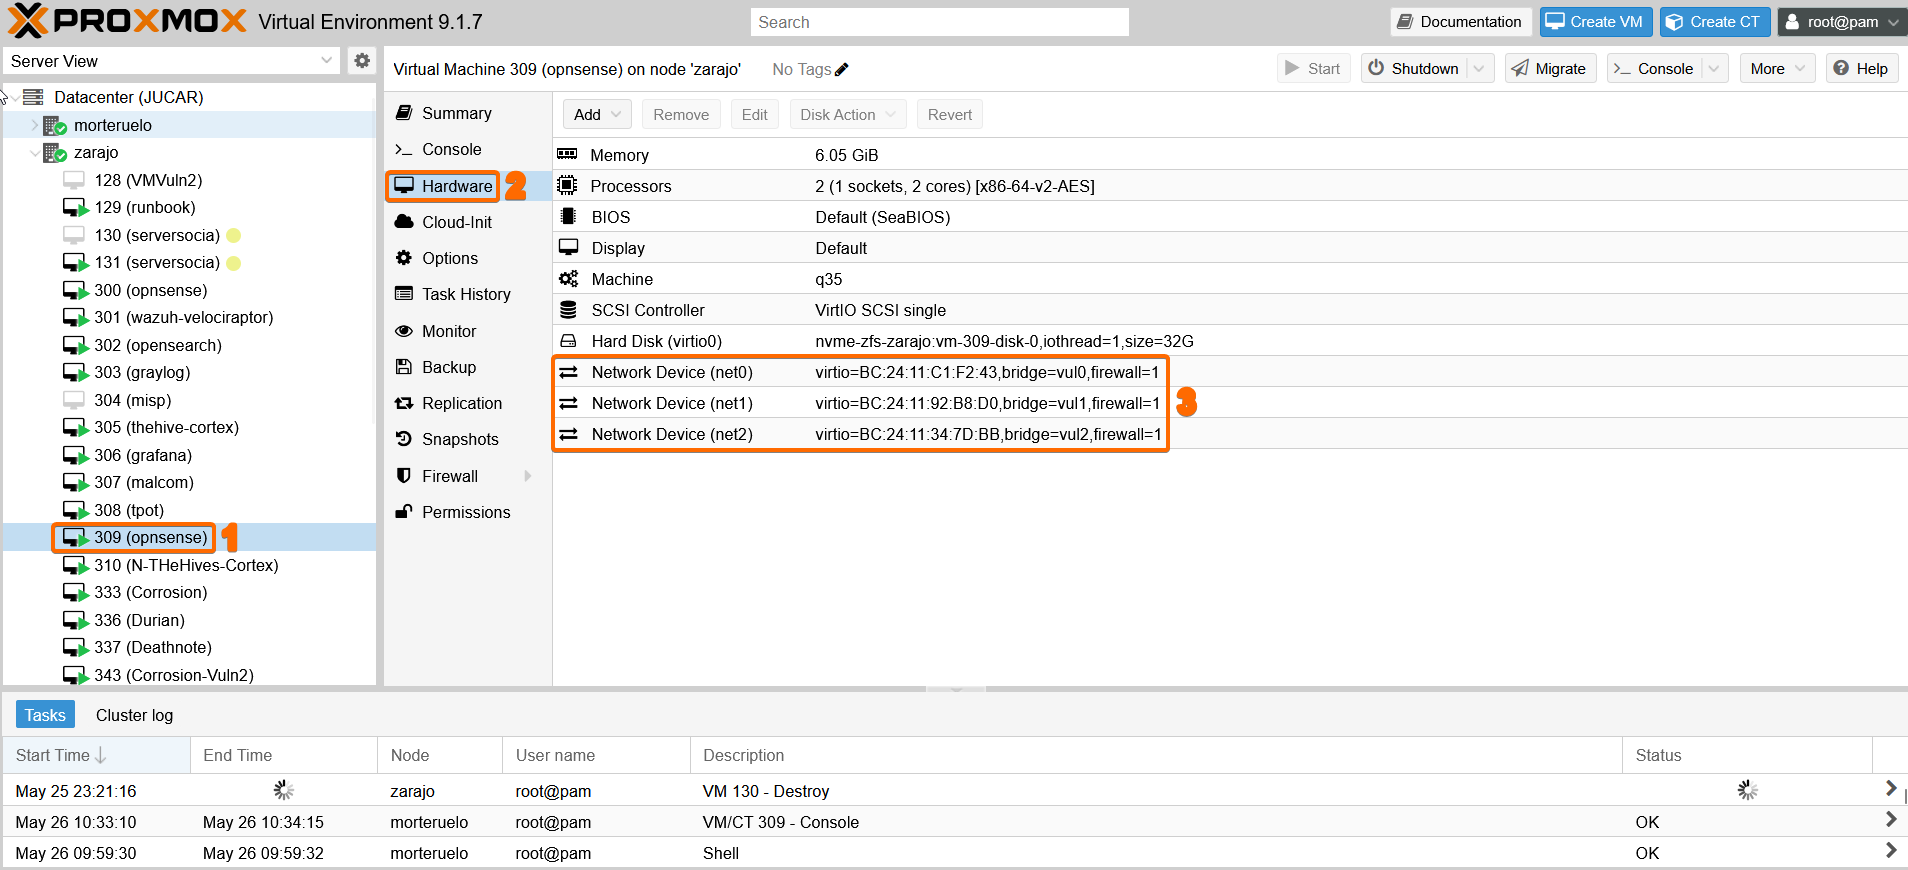
Task: Open the Shutdown dropdown arrow
Action: click(x=1480, y=69)
